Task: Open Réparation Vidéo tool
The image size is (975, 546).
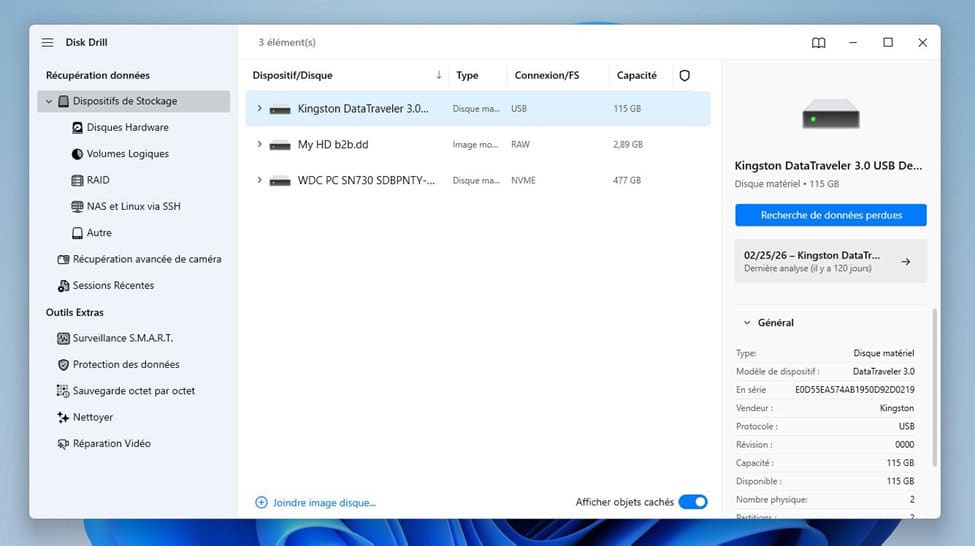Action: pyautogui.click(x=104, y=443)
